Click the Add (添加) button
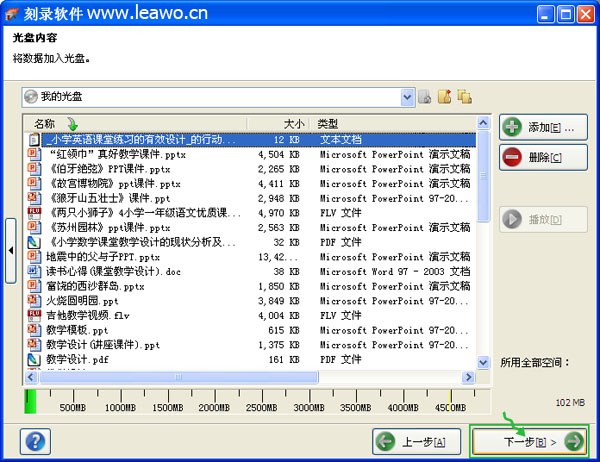The image size is (600, 462). [543, 127]
